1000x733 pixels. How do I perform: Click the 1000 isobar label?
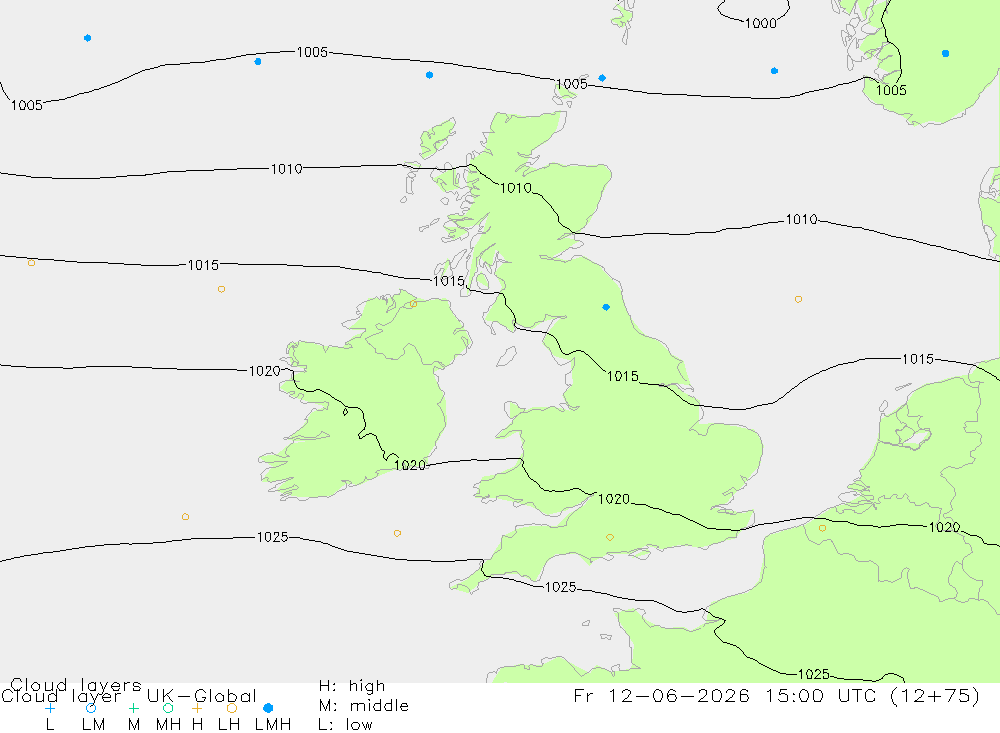tap(761, 24)
